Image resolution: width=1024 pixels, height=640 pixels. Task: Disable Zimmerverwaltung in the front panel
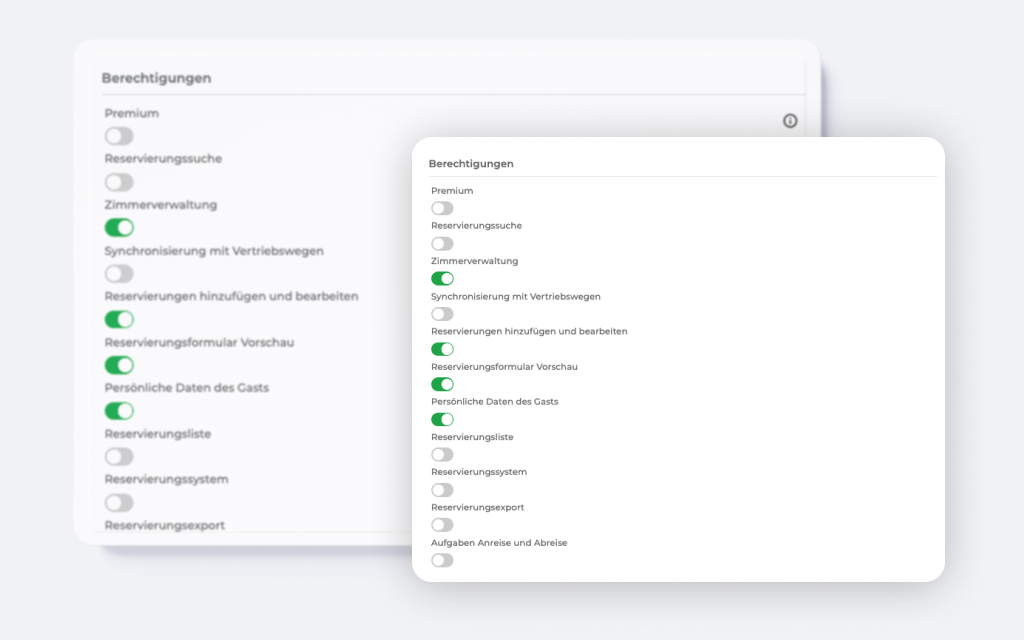coord(442,278)
